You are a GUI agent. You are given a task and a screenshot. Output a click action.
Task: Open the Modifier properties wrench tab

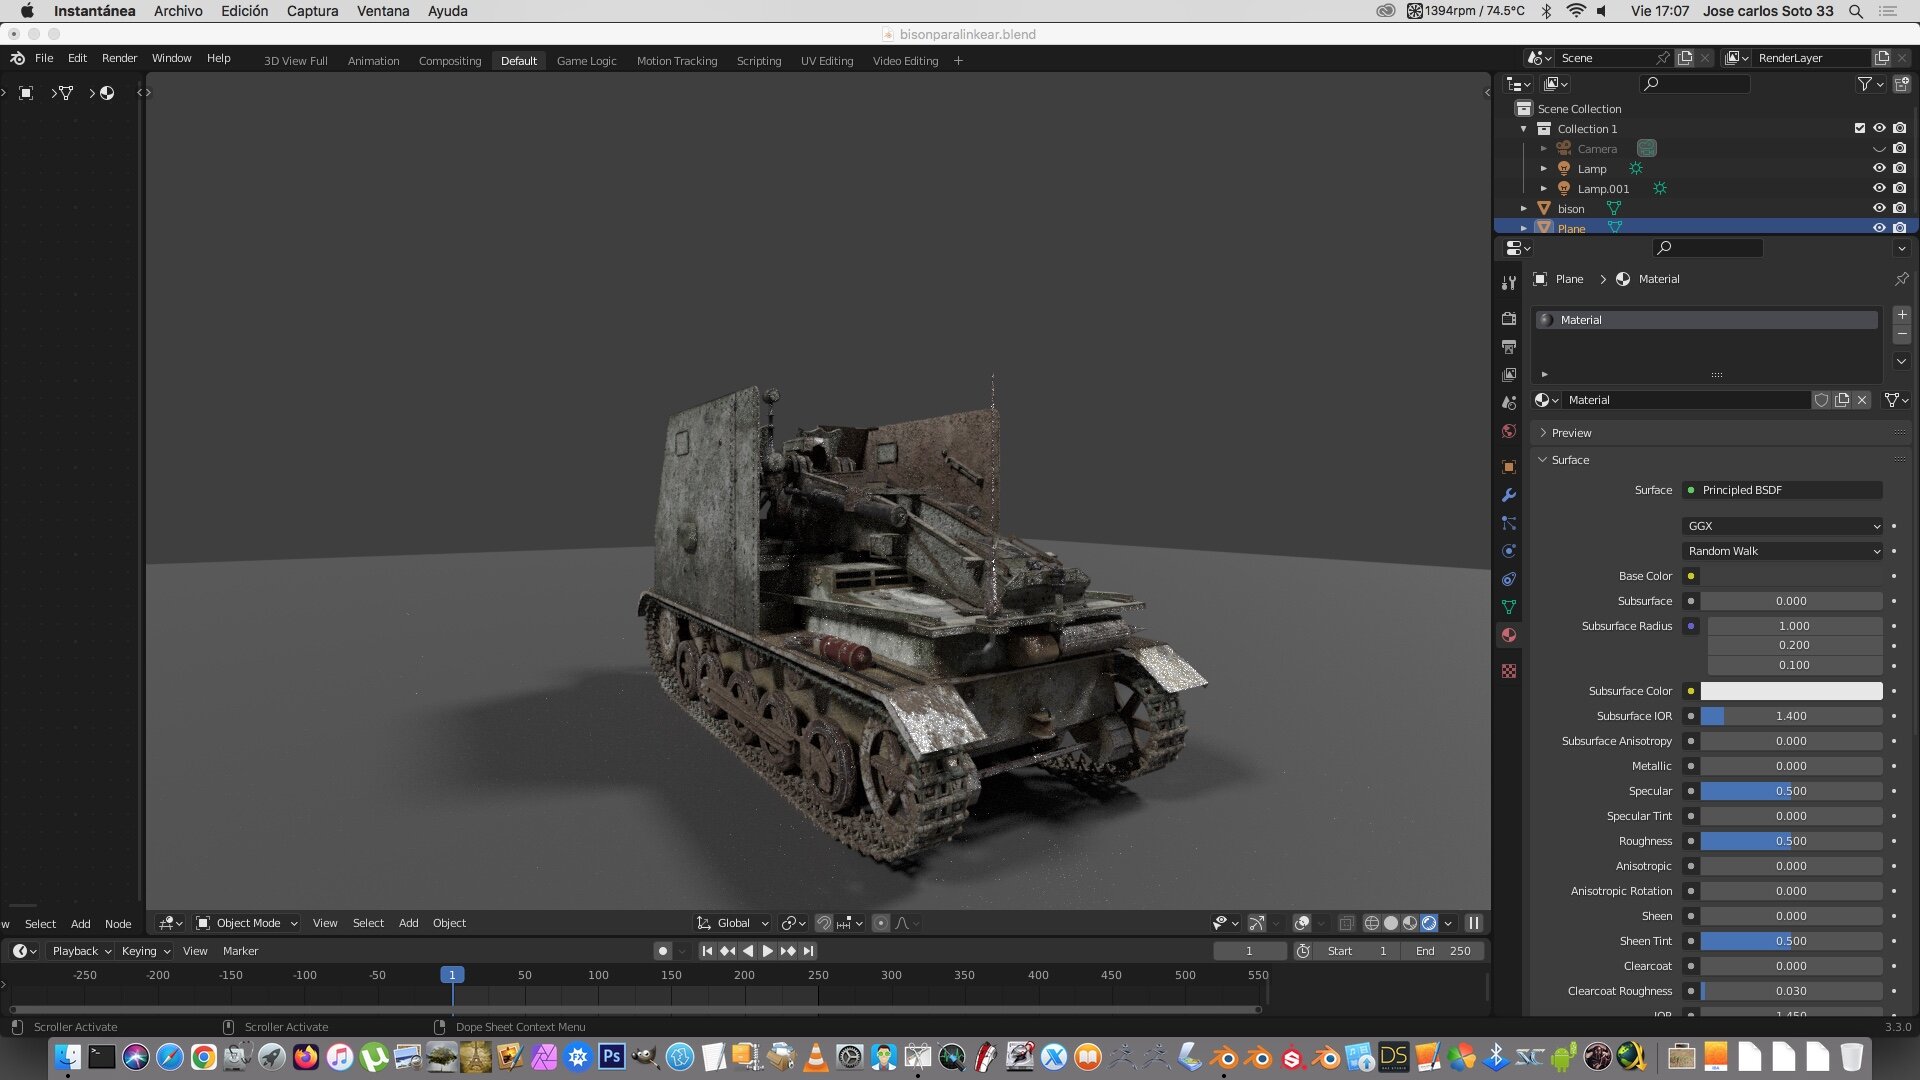point(1509,495)
